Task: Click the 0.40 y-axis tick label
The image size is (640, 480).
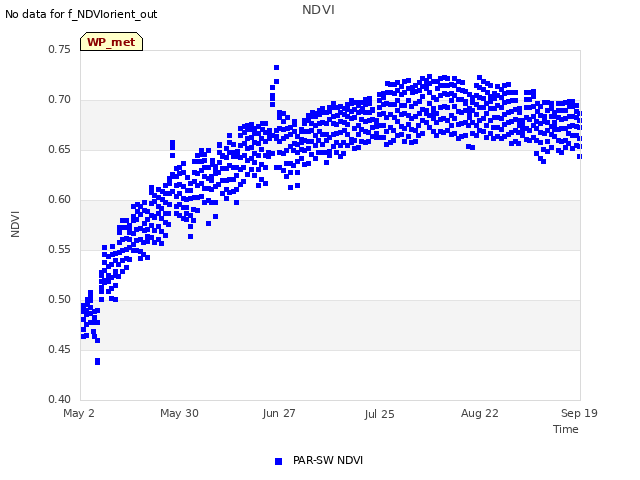Action: click(x=59, y=399)
